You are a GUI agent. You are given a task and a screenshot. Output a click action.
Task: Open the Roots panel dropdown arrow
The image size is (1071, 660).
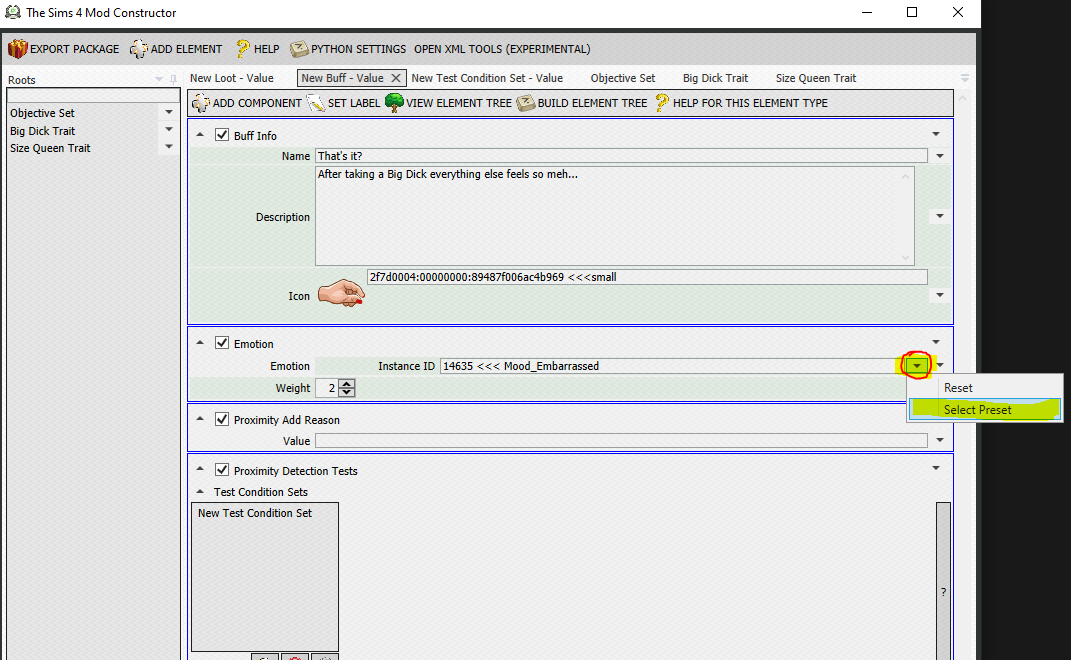[x=158, y=79]
